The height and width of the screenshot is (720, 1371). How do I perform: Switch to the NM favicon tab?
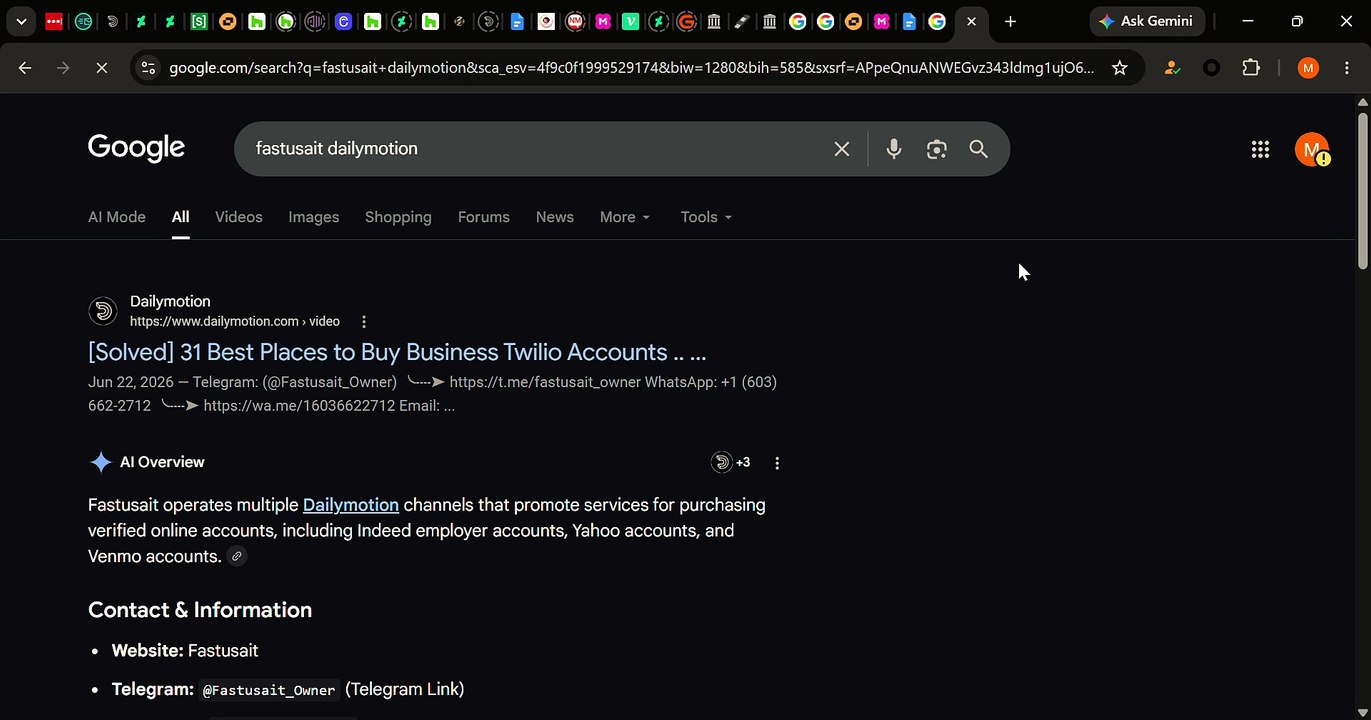pyautogui.click(x=575, y=21)
